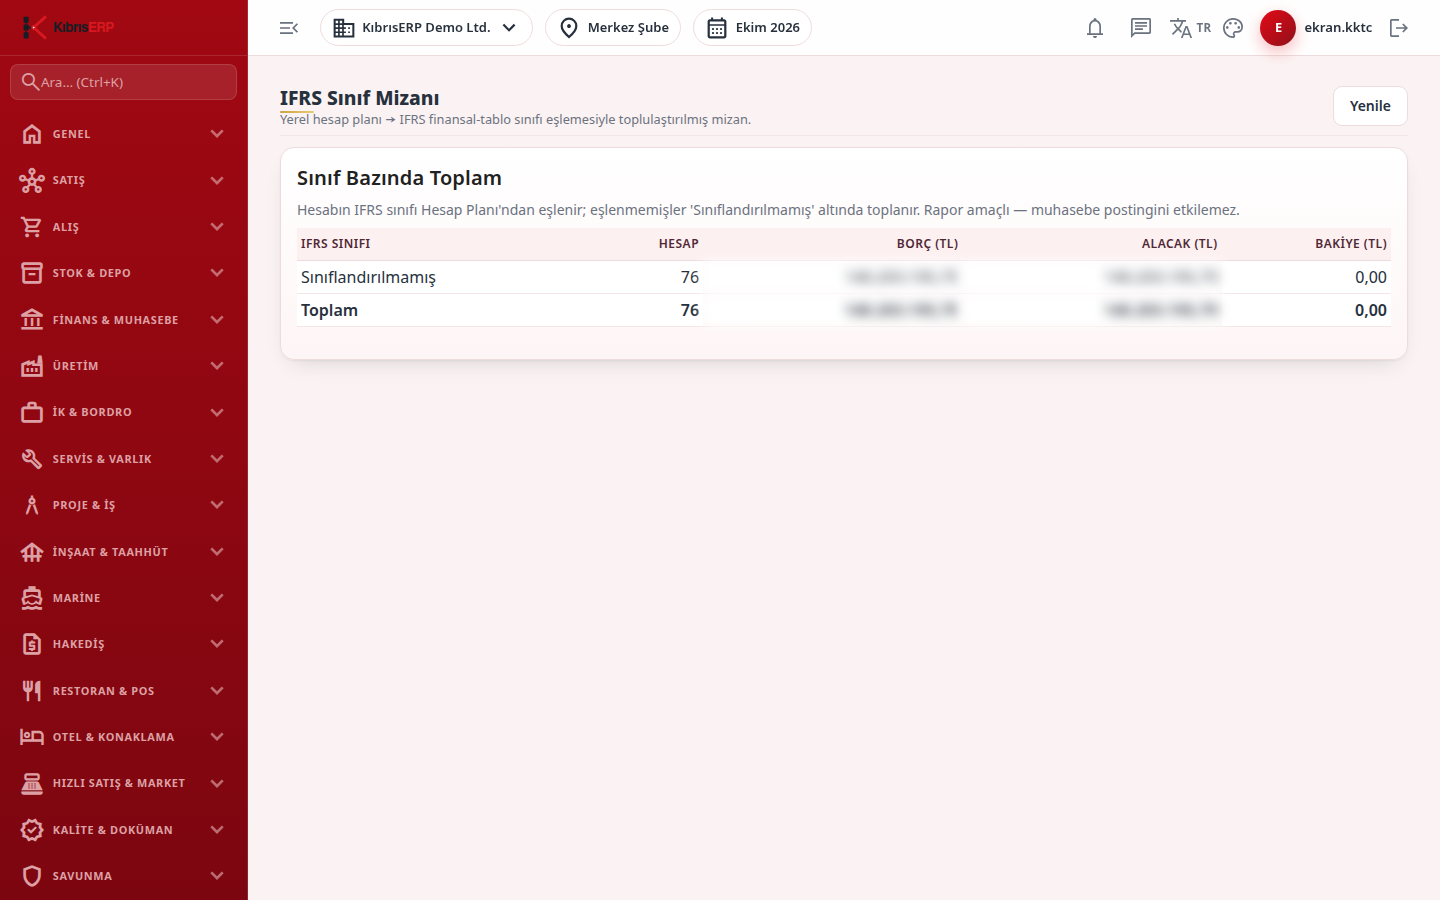The width and height of the screenshot is (1440, 900).
Task: Click the logout icon beside ekran.kktc
Action: tap(1399, 28)
